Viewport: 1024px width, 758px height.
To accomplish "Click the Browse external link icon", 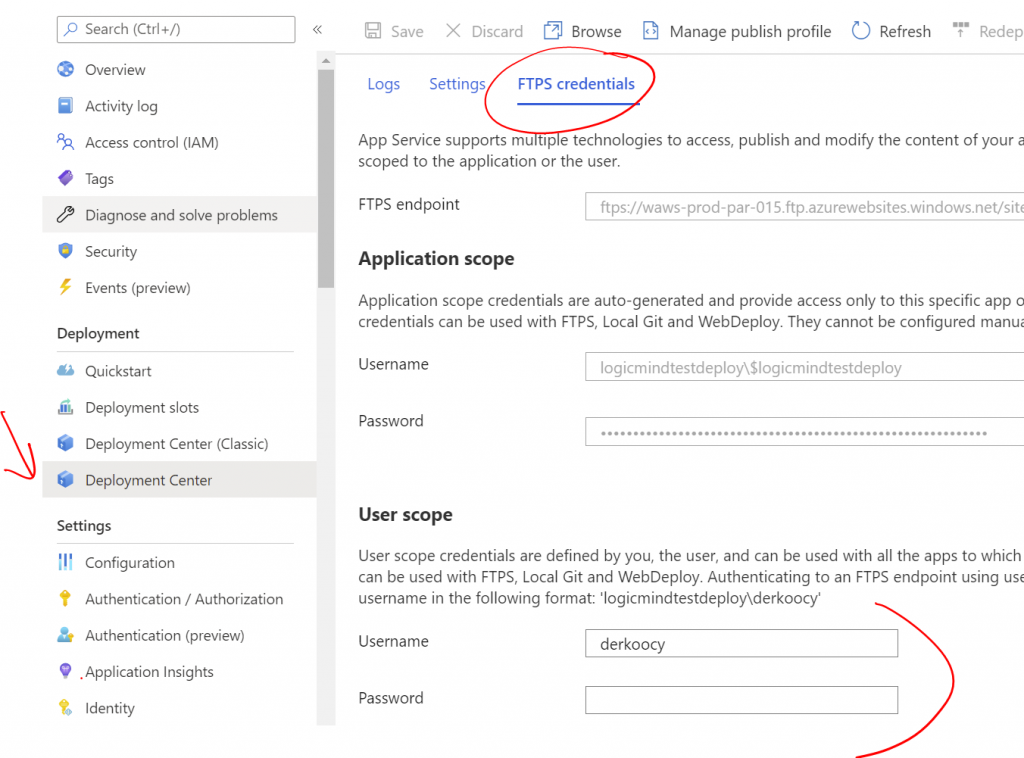I will click(x=553, y=31).
